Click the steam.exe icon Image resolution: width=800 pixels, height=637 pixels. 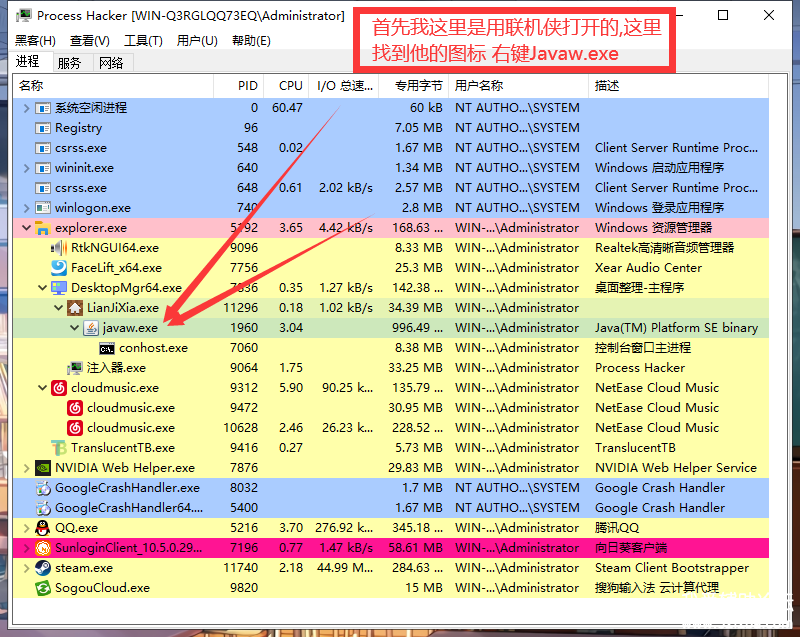(x=43, y=568)
